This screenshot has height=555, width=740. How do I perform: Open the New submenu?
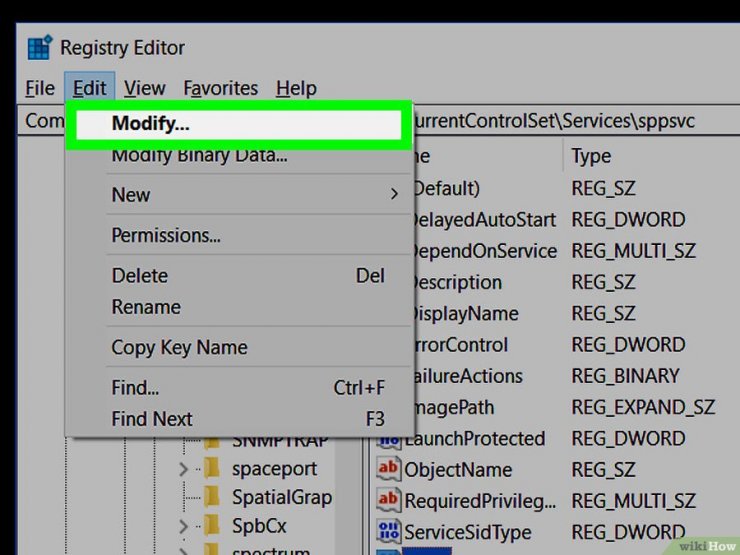click(x=255, y=194)
